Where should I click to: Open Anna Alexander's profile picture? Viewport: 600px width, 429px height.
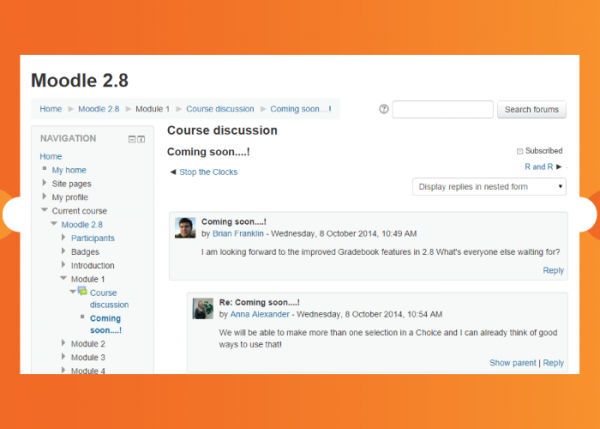(x=204, y=308)
